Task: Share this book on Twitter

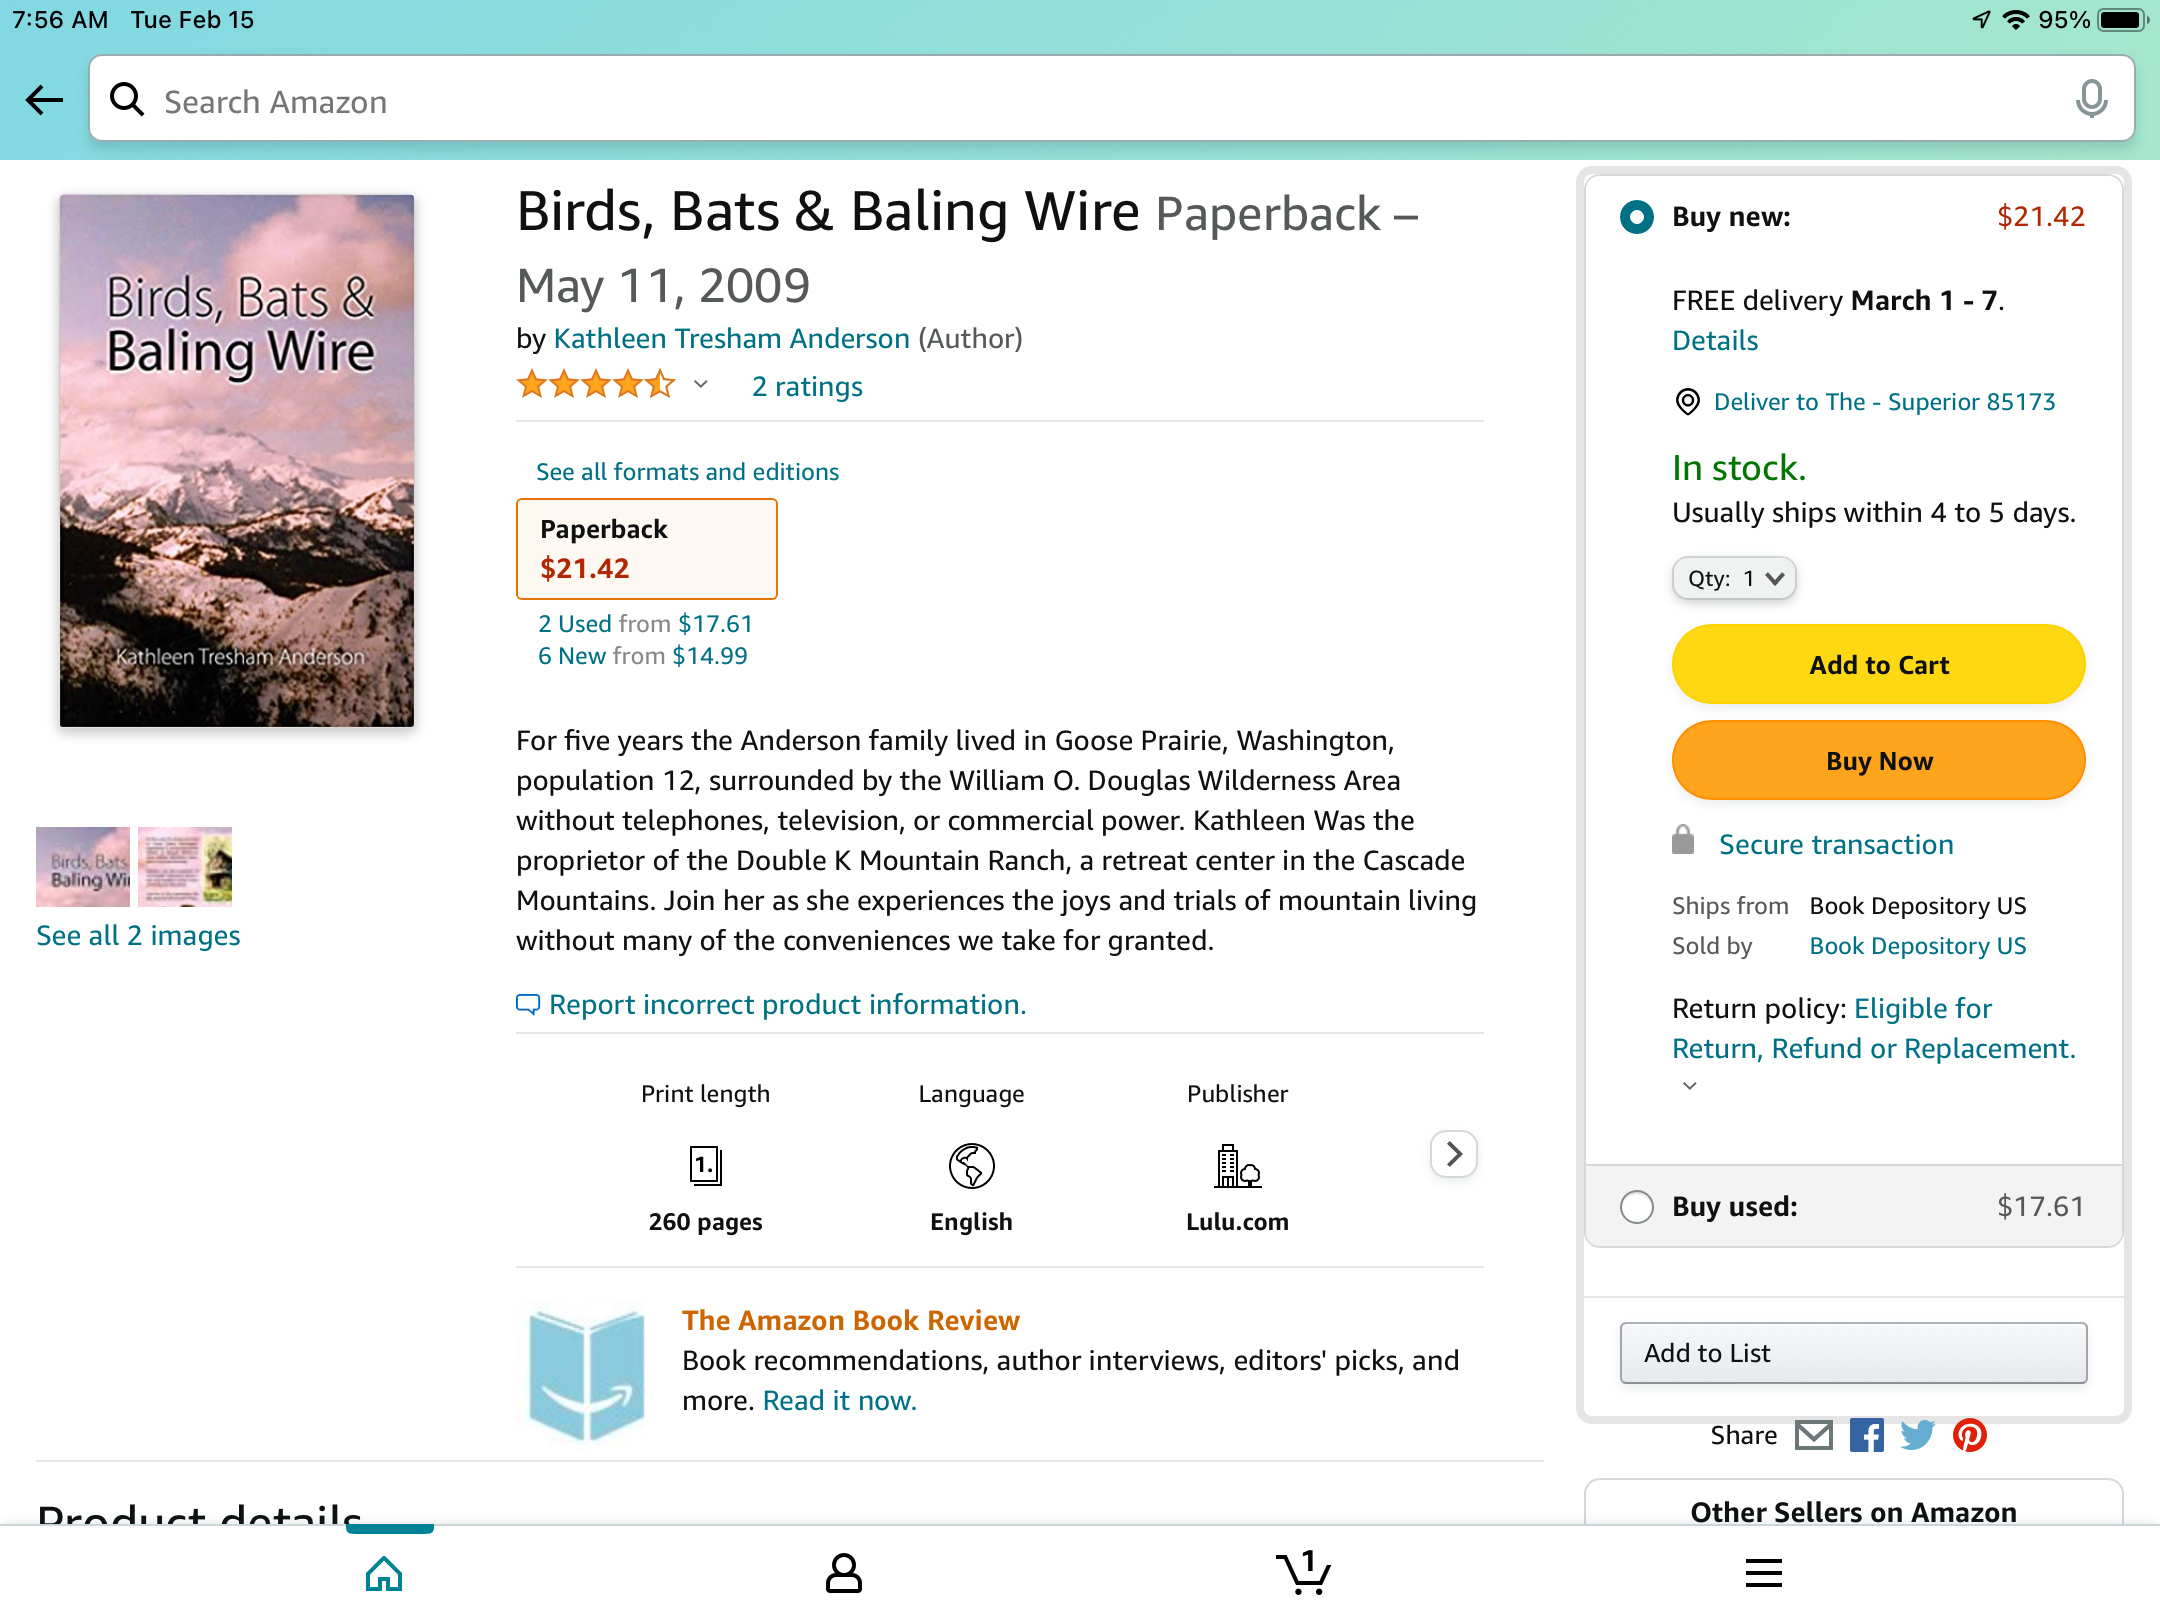Action: coord(1917,1435)
